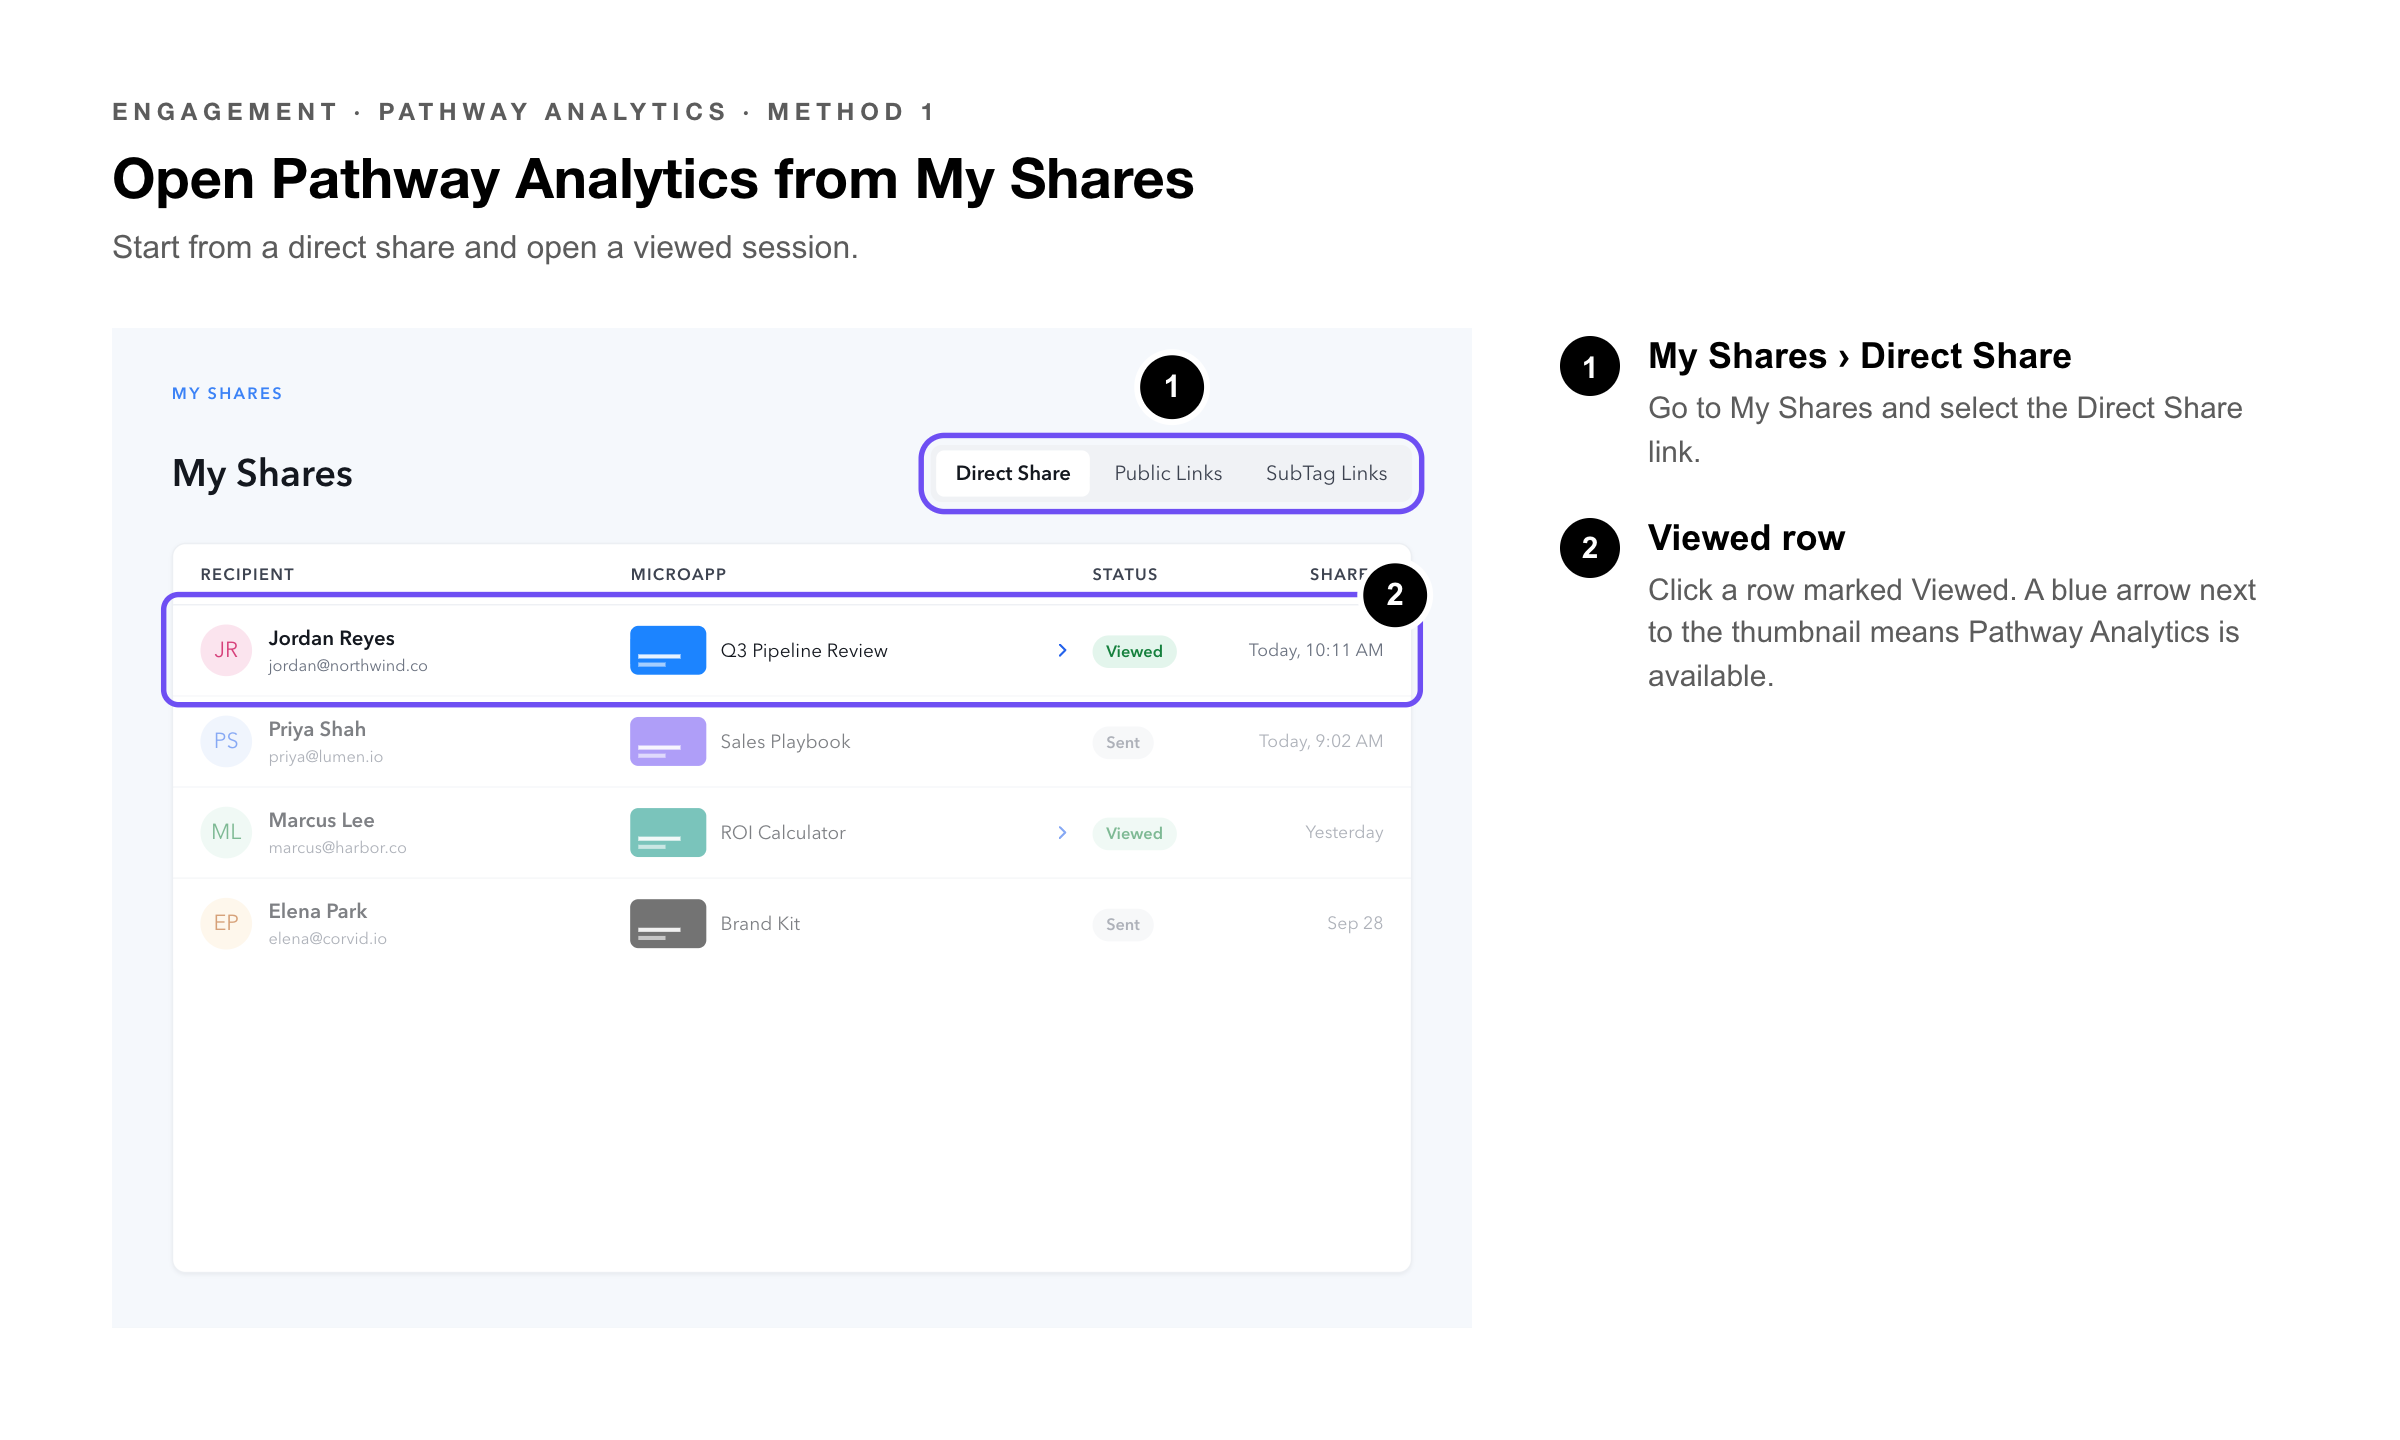This screenshot has width=2400, height=1440.
Task: Click the priya@lumen.io email
Action: (x=326, y=757)
